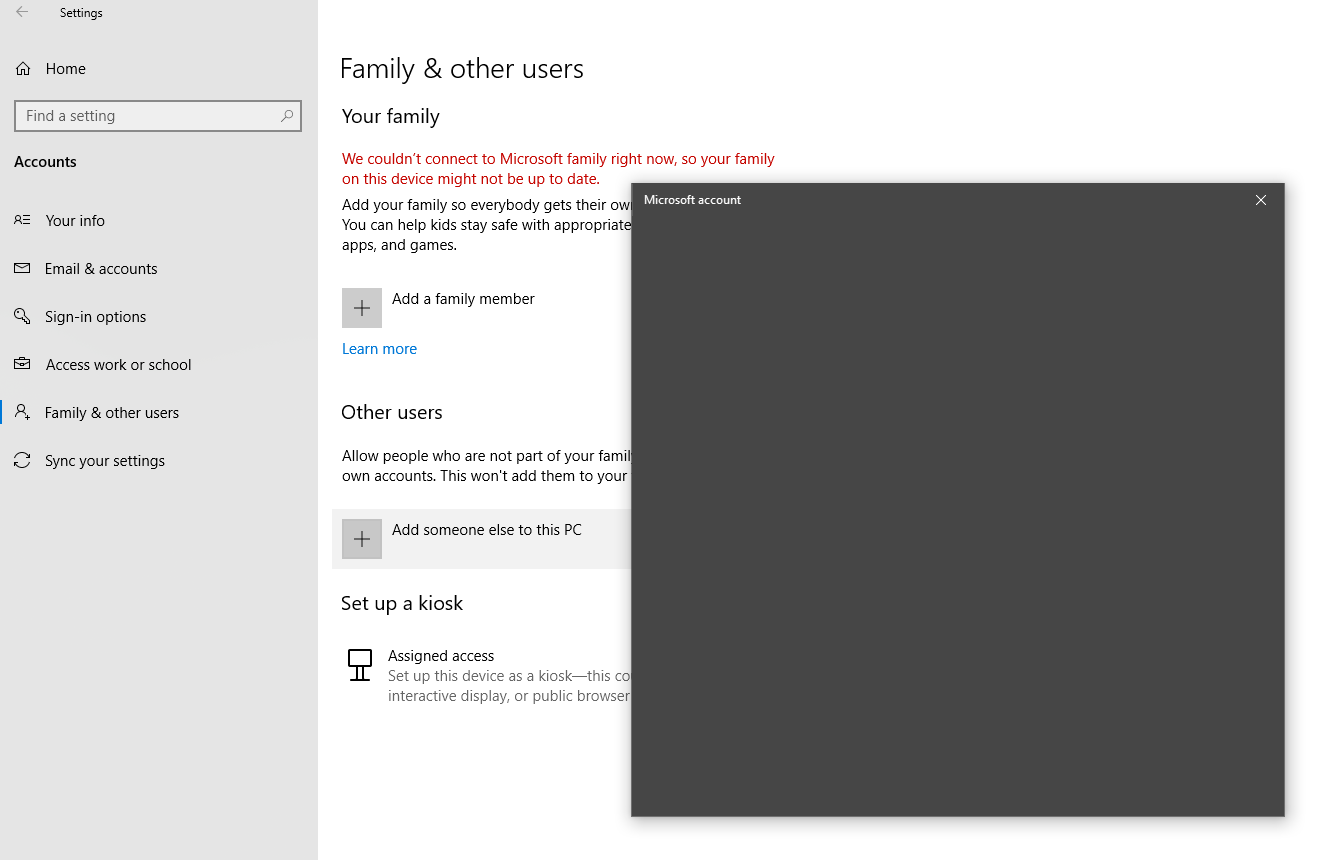
Task: Close the Microsoft account dialog
Action: (1260, 200)
